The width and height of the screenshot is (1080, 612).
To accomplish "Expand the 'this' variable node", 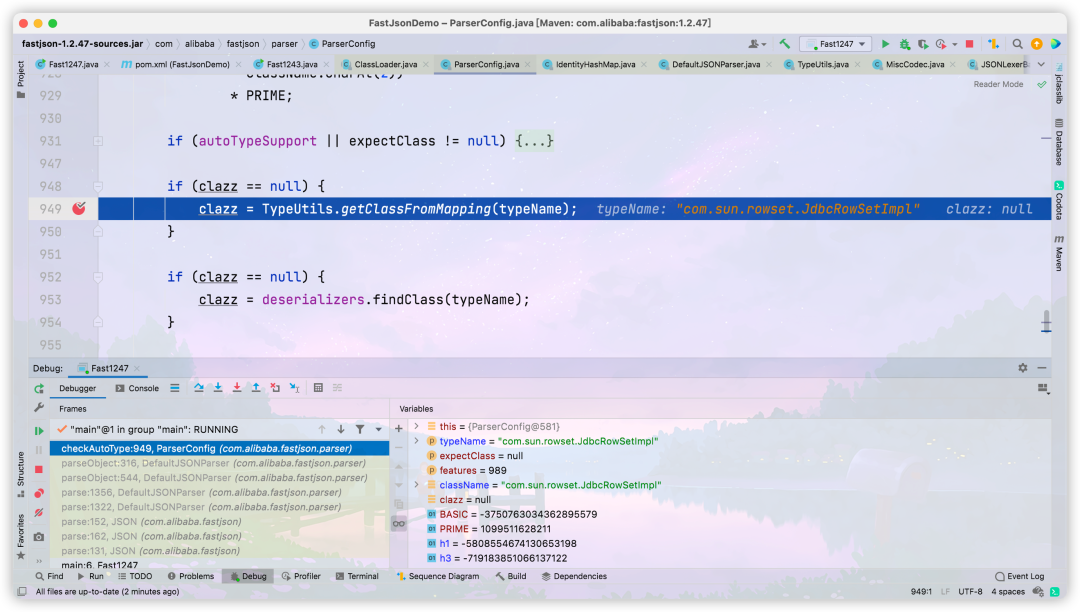I will point(416,426).
